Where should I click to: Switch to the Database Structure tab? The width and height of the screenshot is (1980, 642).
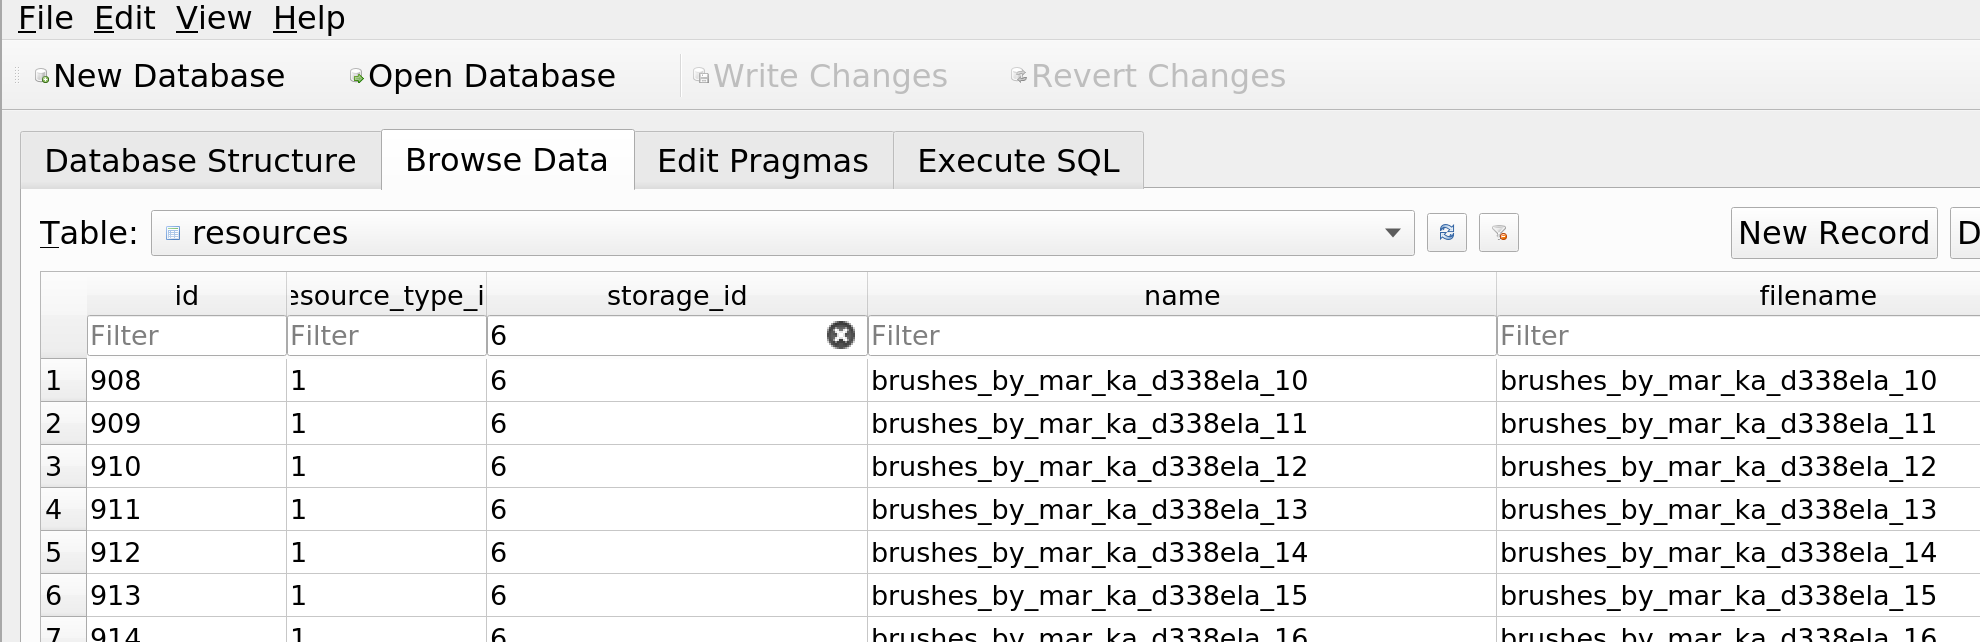pyautogui.click(x=200, y=161)
